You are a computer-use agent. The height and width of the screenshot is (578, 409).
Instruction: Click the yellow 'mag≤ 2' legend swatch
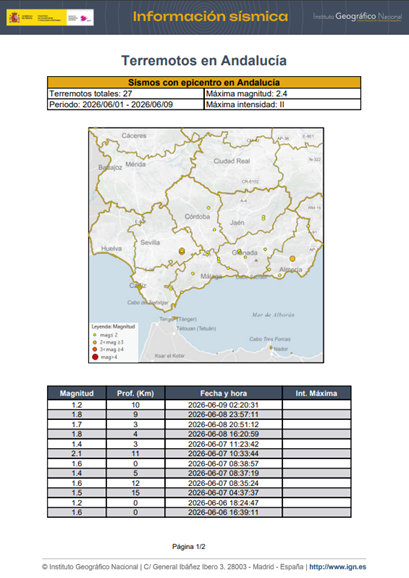click(x=95, y=335)
